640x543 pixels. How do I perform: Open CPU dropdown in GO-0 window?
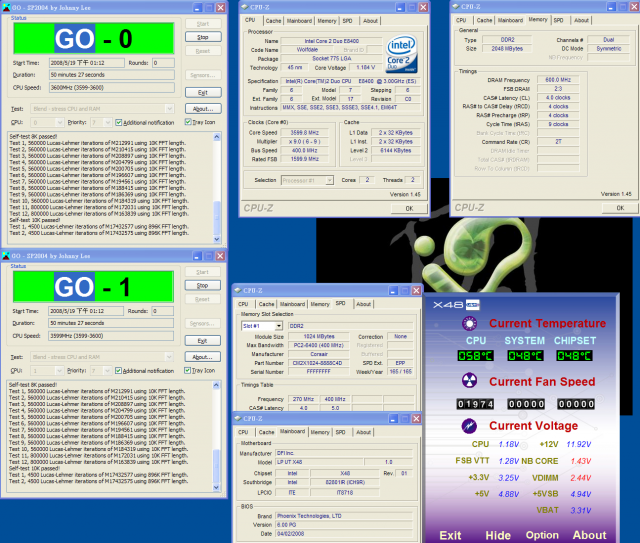click(60, 122)
